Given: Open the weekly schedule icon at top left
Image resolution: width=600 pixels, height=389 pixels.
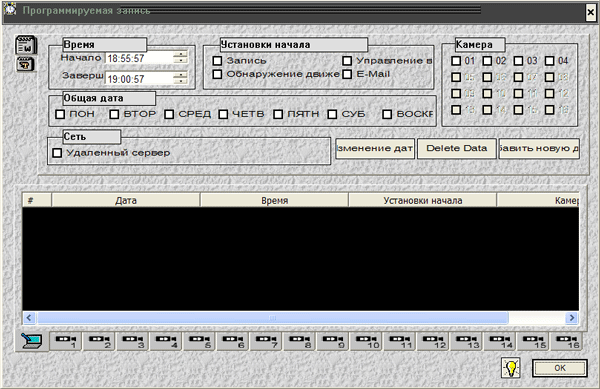Looking at the screenshot, I should tap(26, 45).
